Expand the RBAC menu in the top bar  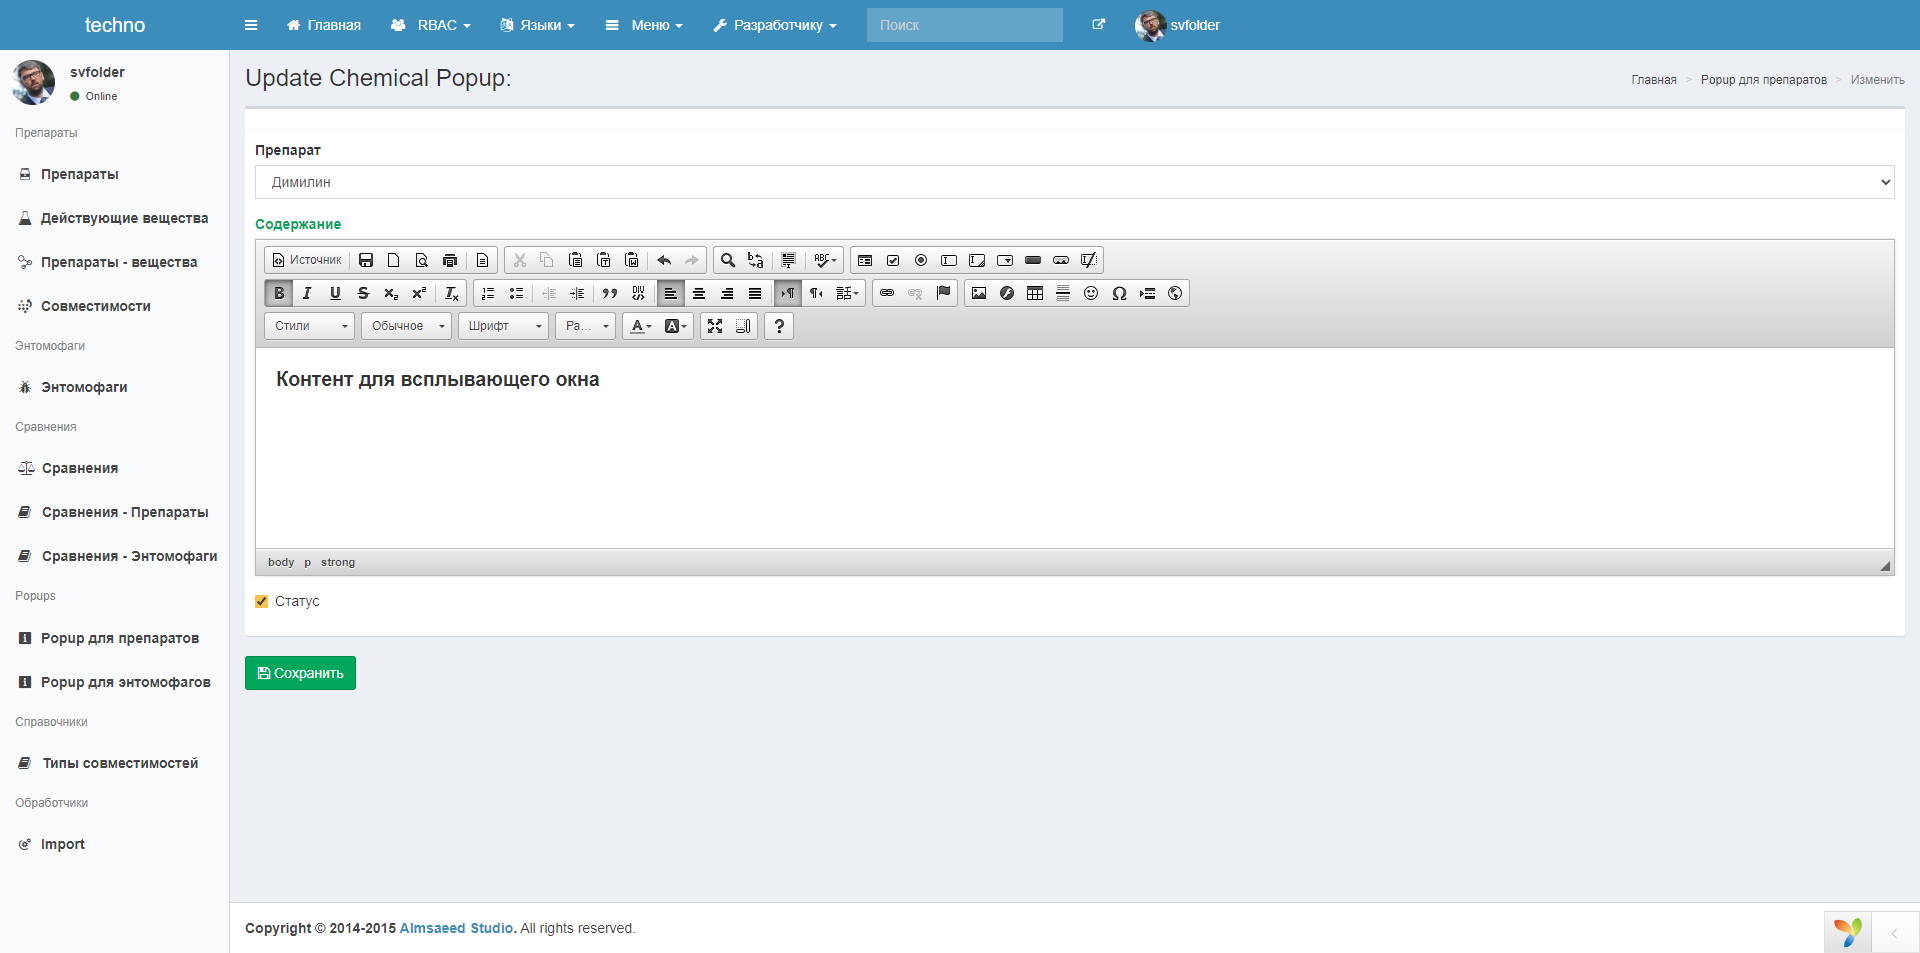coord(431,25)
